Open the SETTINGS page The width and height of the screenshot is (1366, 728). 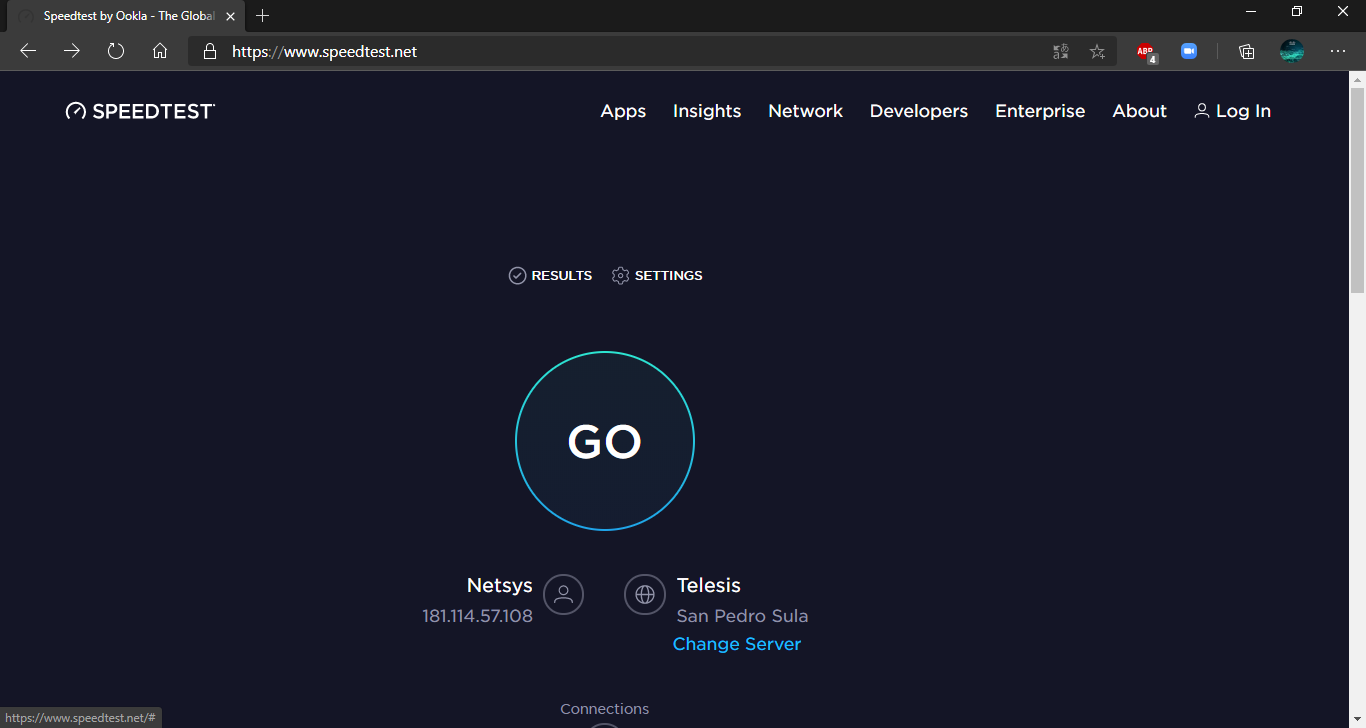click(x=657, y=275)
